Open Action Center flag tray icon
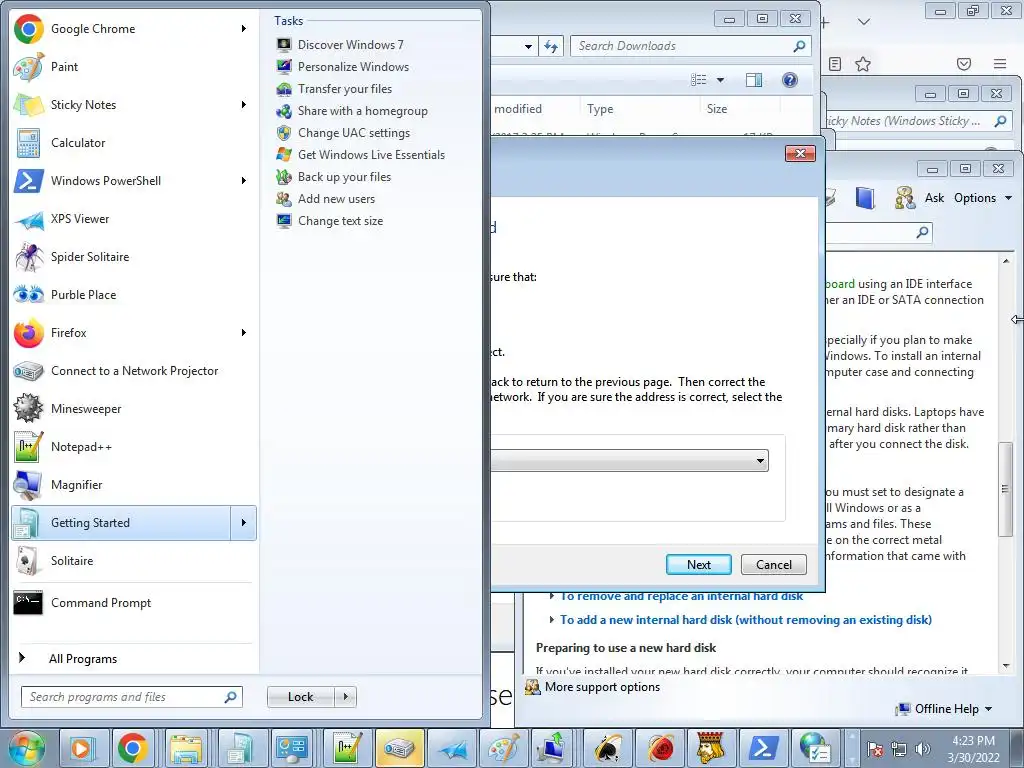 click(875, 749)
